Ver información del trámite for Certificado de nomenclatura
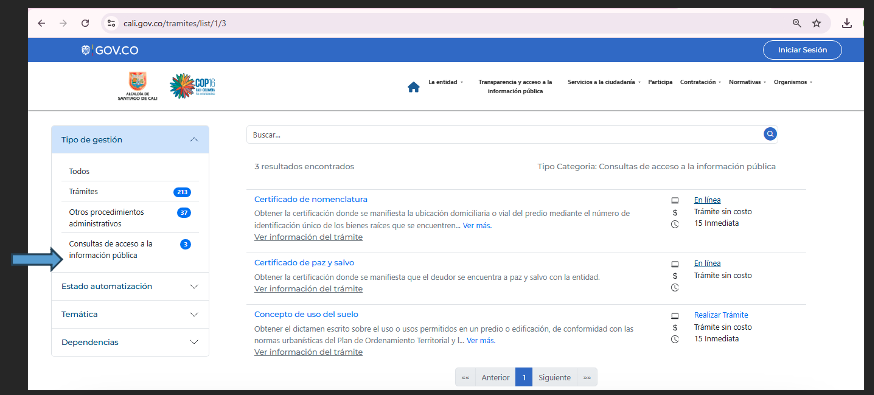 (308, 237)
